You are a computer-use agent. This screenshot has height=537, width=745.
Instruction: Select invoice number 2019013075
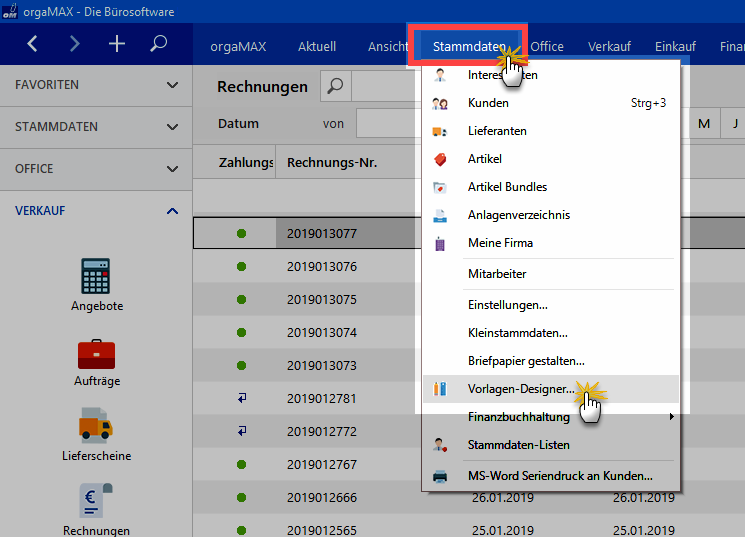[322, 300]
